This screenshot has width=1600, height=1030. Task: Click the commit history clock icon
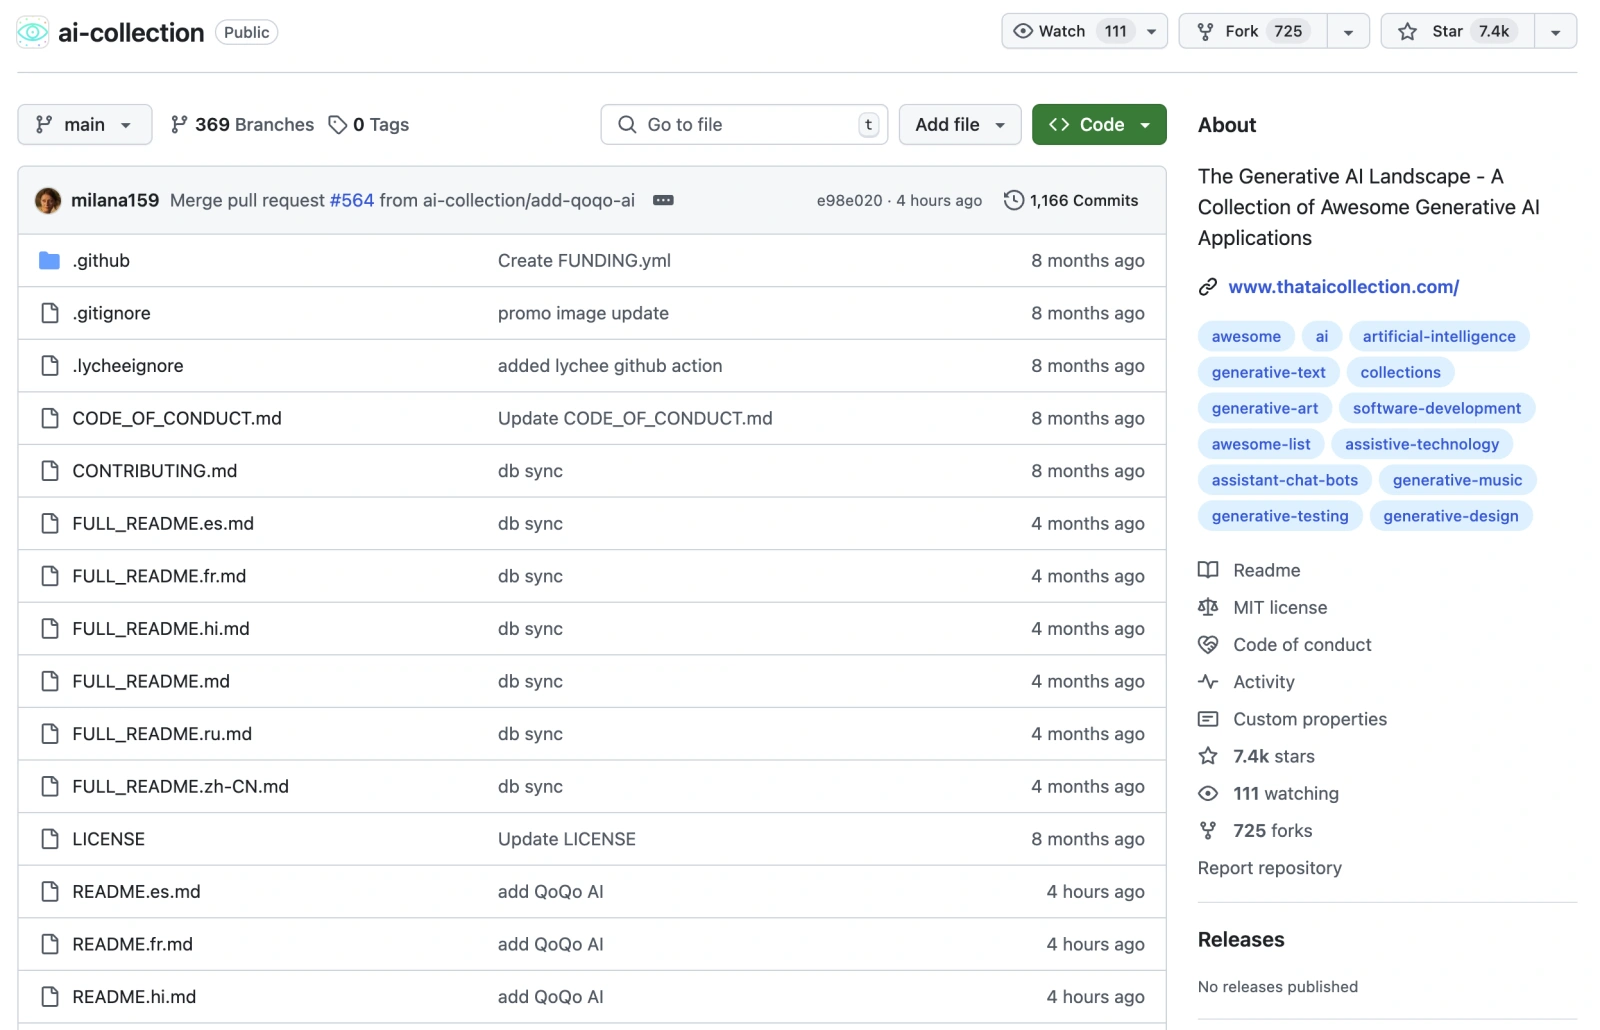click(1013, 201)
